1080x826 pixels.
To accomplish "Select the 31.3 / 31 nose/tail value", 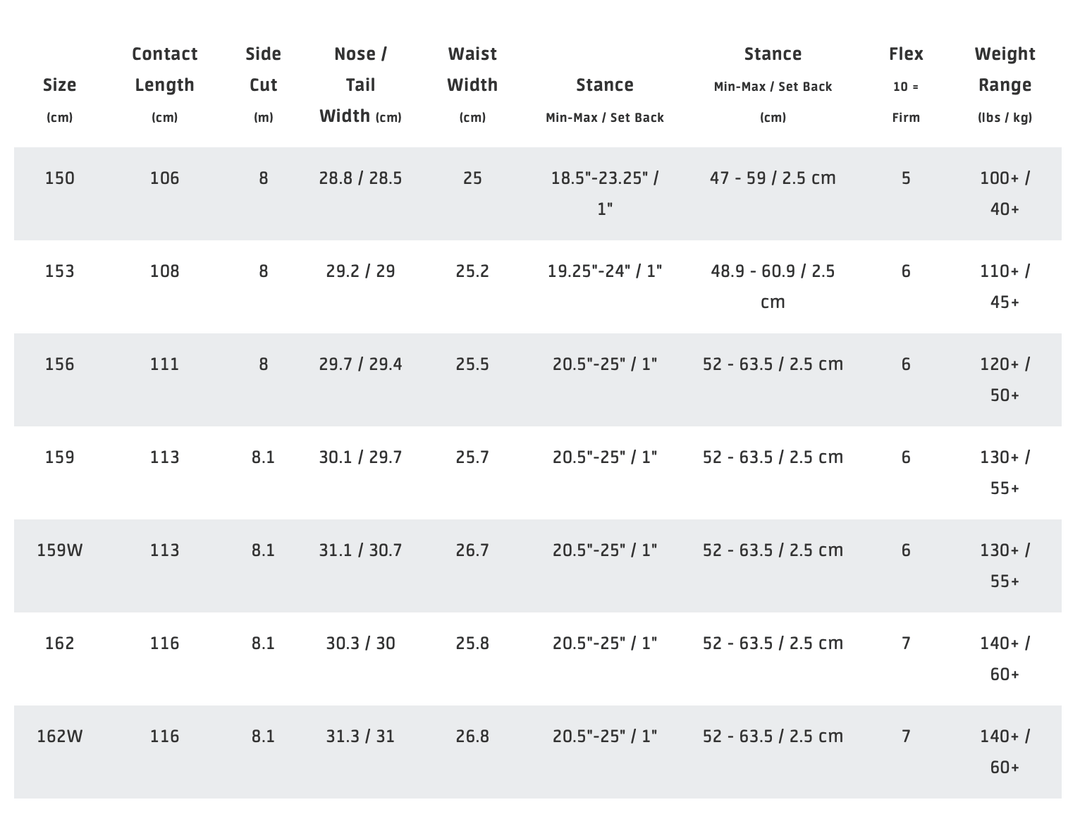I will (x=360, y=736).
